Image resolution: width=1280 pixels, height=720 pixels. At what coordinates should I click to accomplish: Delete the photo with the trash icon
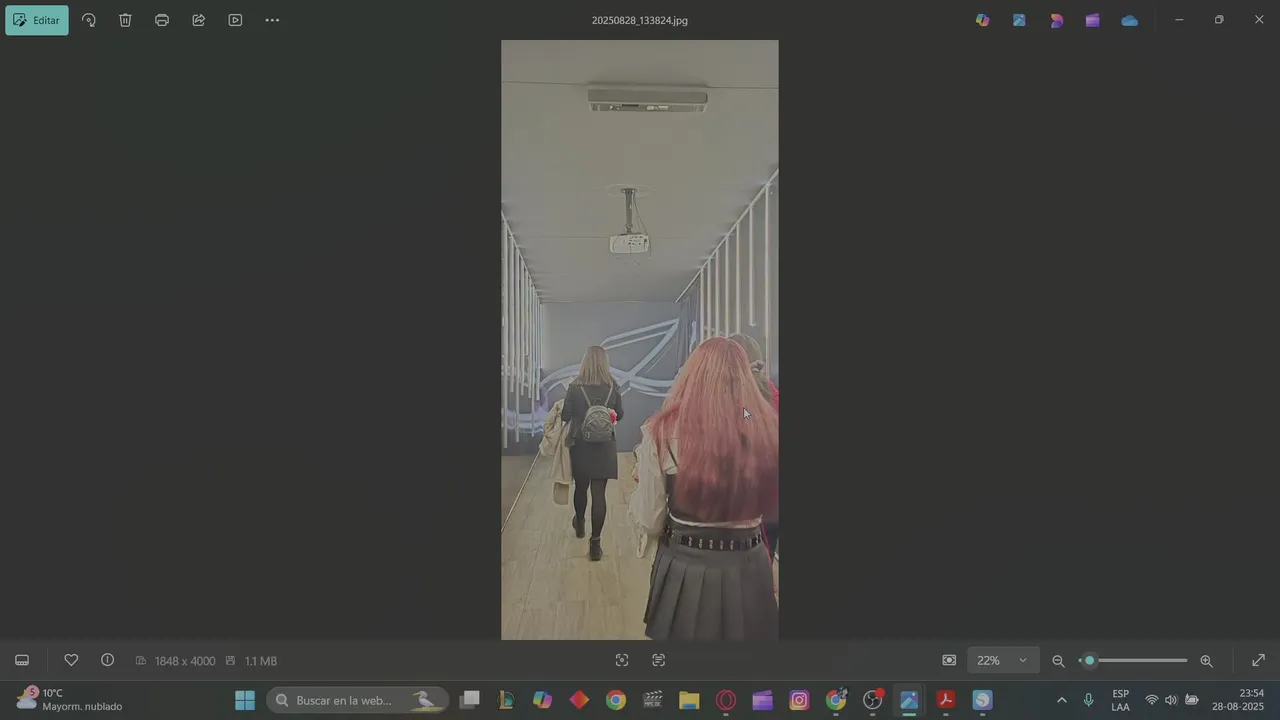(125, 20)
